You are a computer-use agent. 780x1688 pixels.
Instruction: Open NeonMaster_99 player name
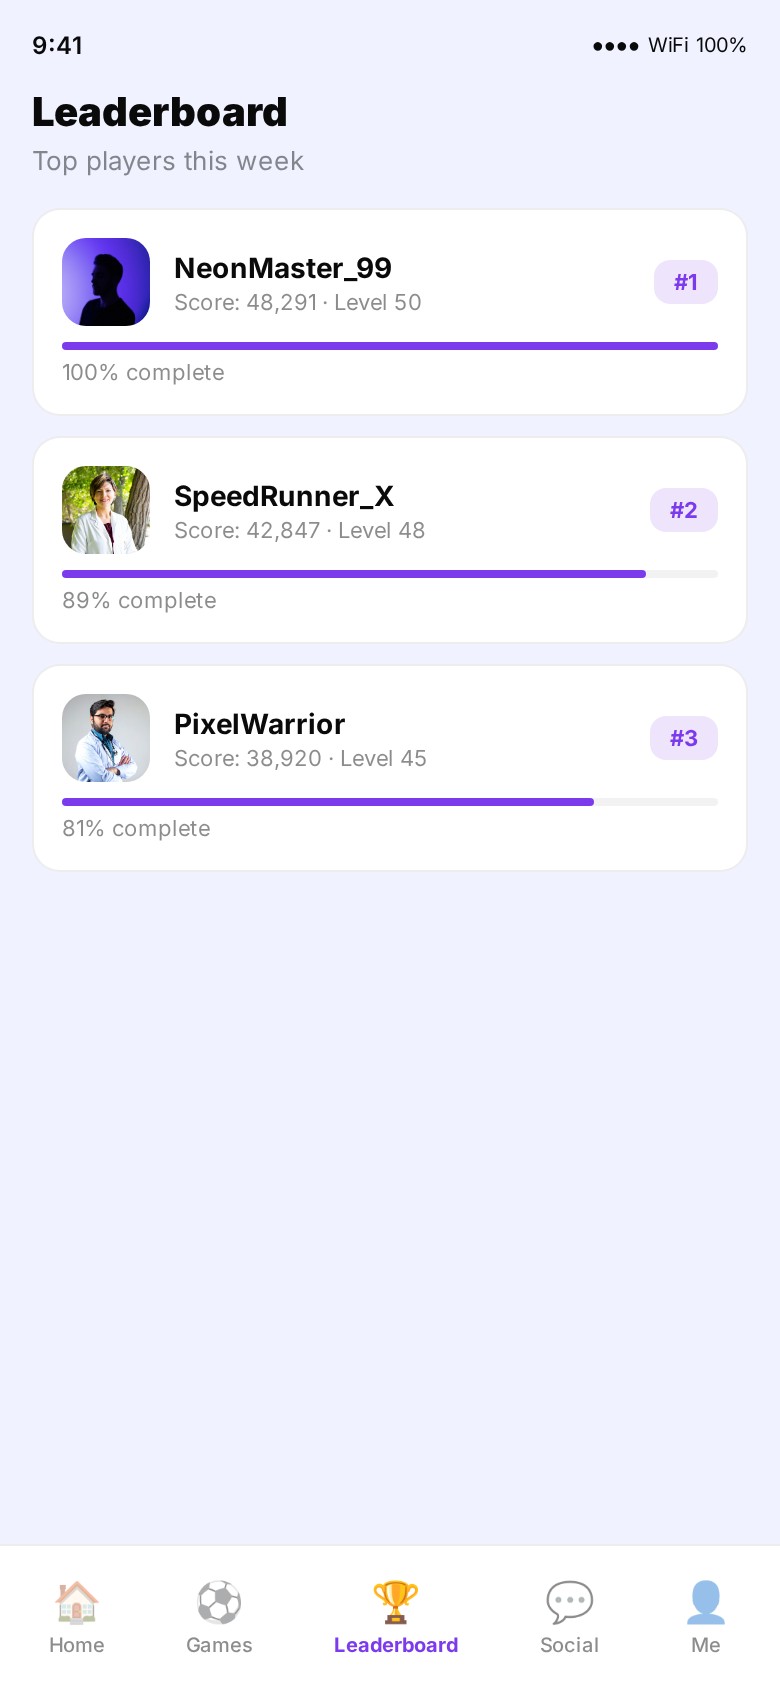(x=283, y=268)
